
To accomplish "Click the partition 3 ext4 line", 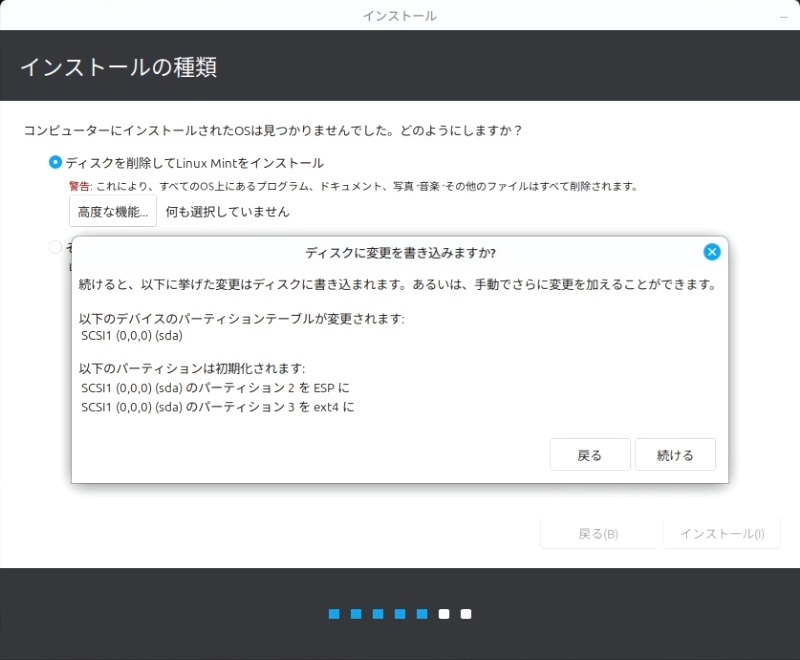I will (218, 407).
